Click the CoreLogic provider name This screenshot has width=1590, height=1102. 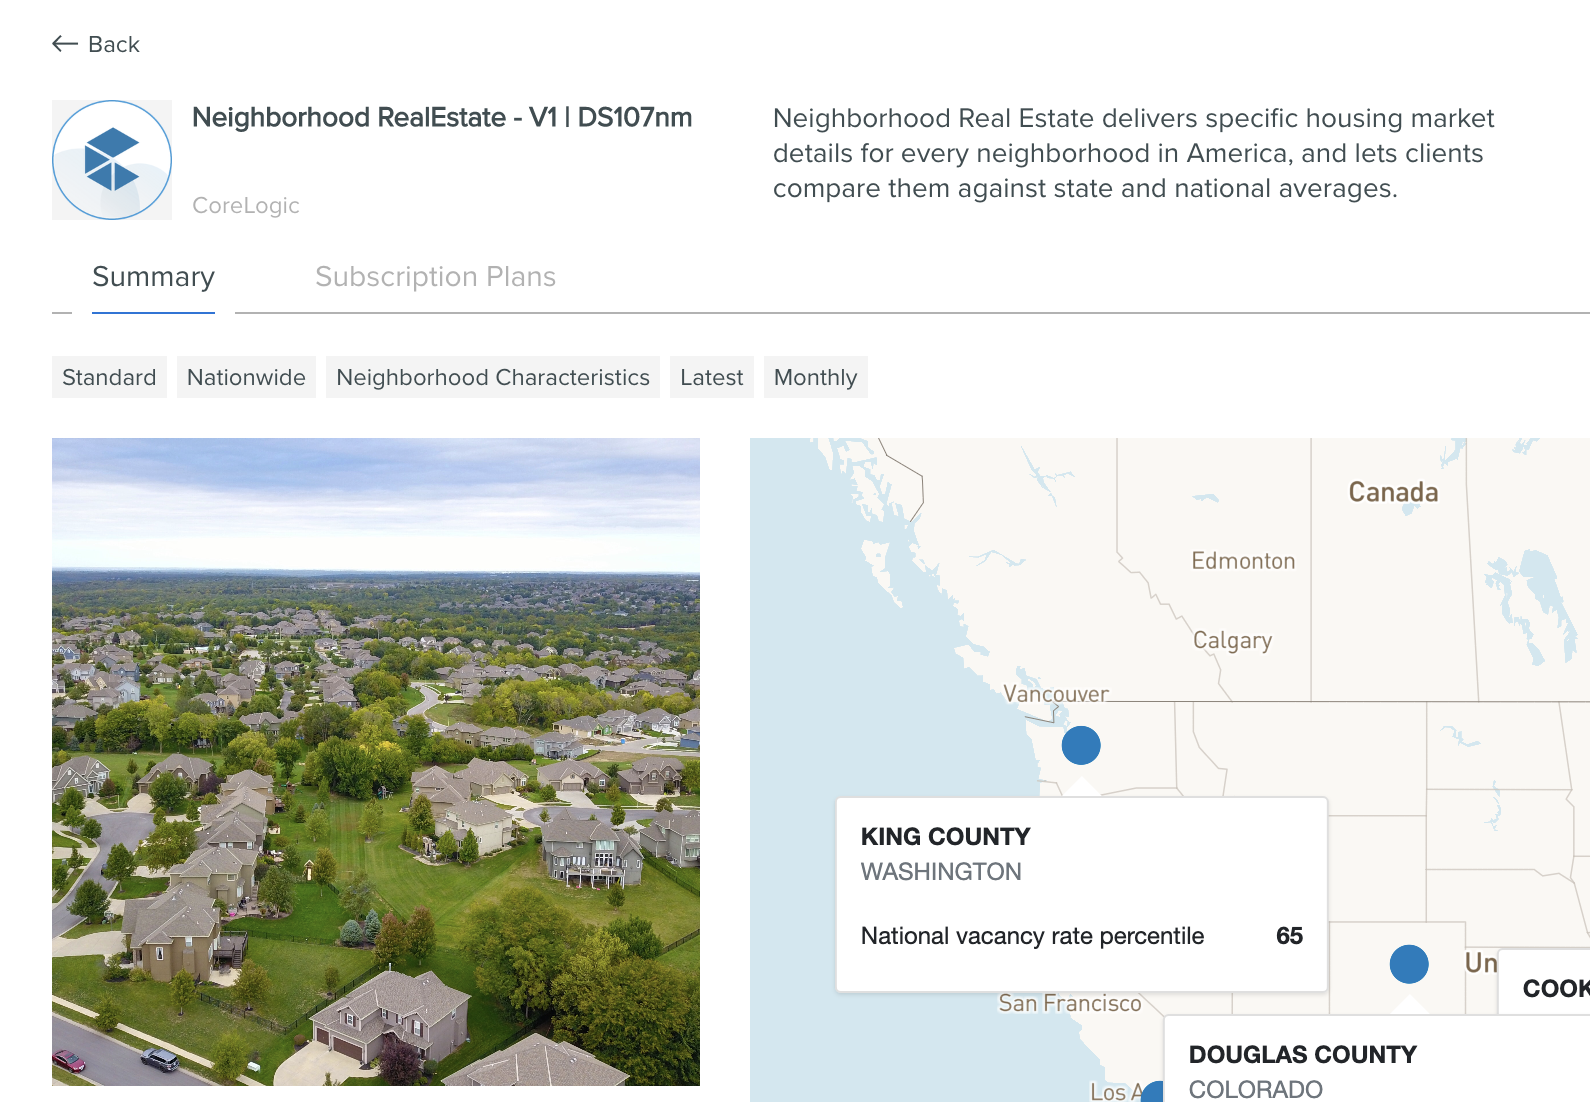[246, 205]
